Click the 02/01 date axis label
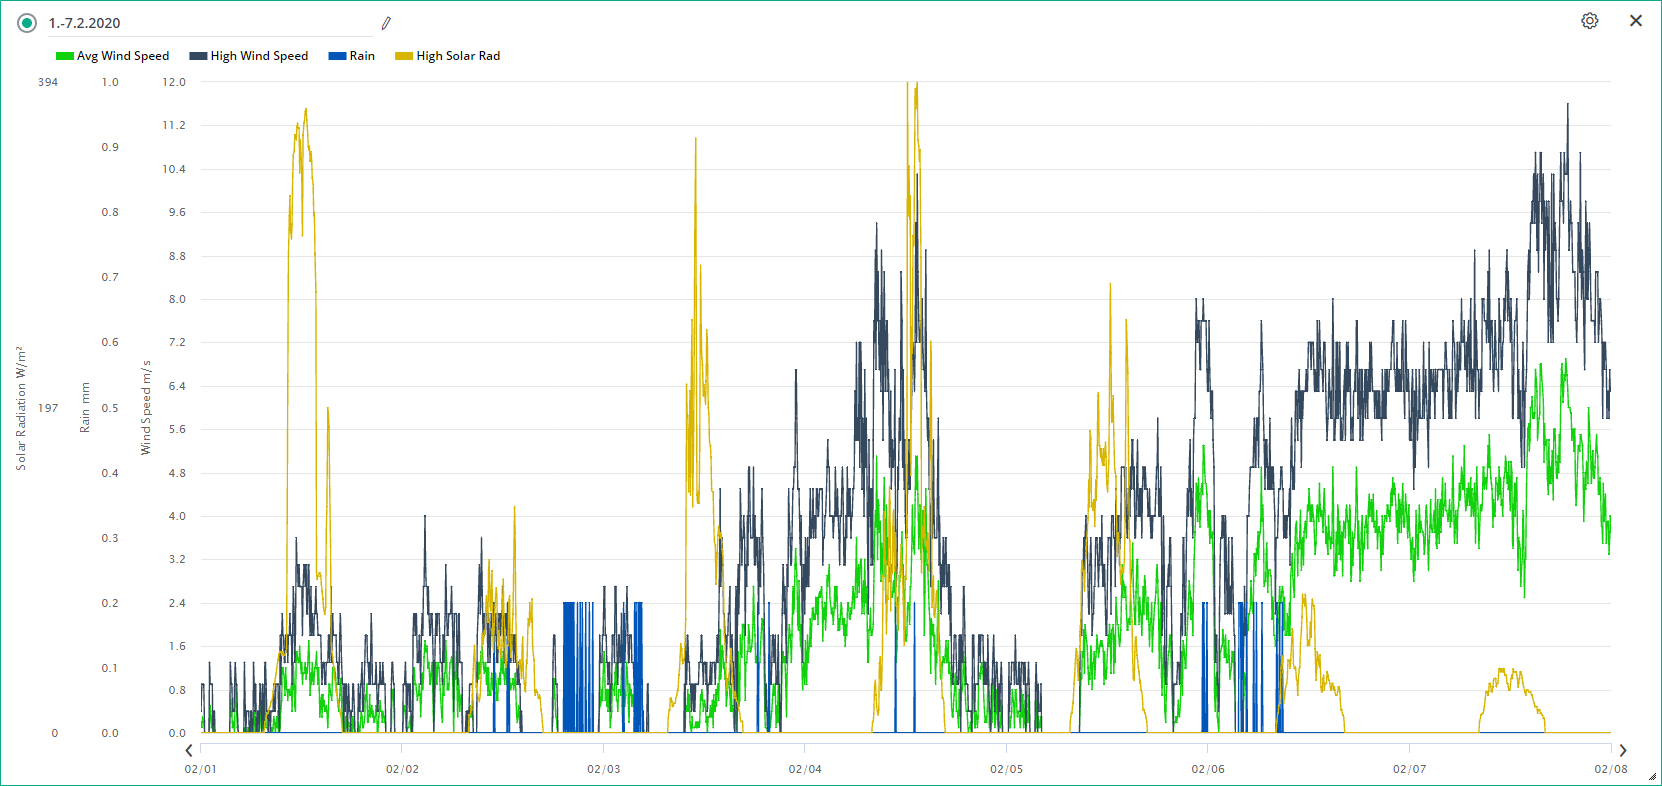Image resolution: width=1662 pixels, height=786 pixels. (201, 769)
